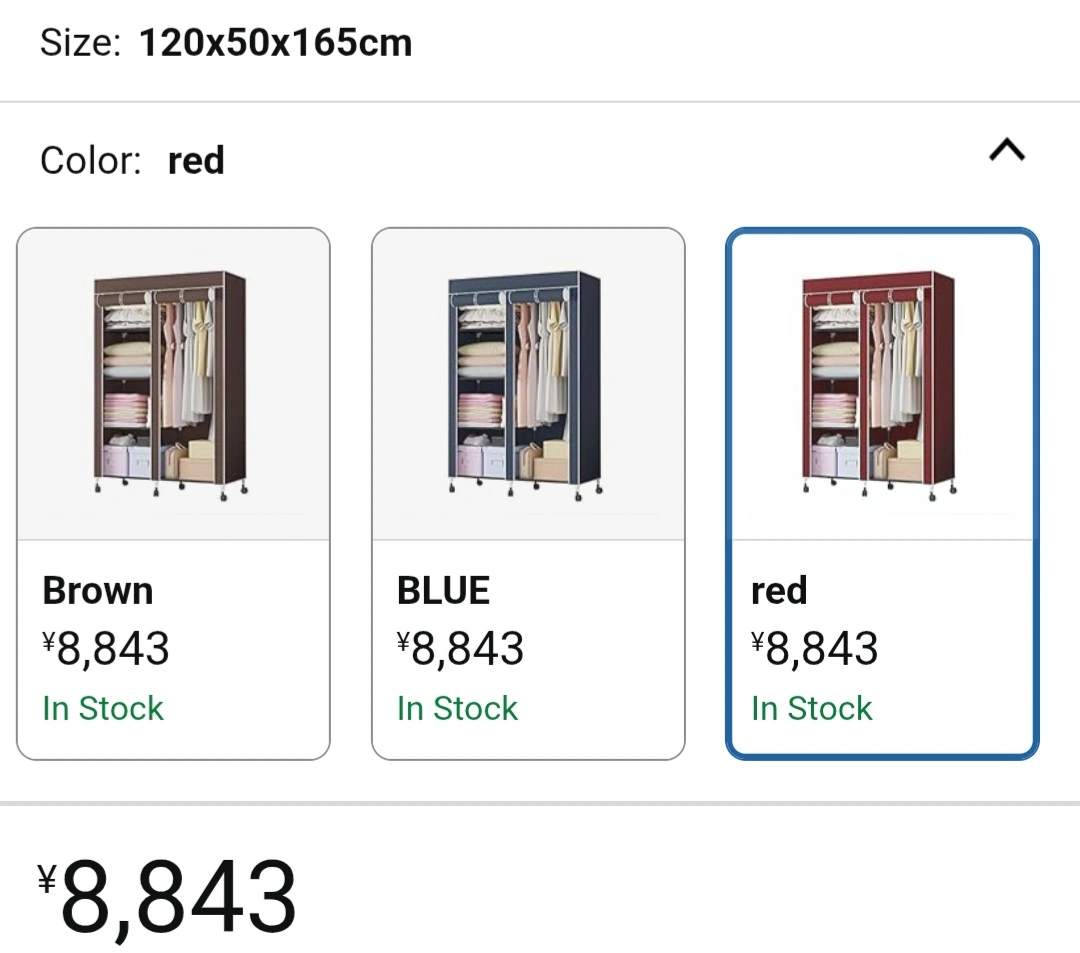Click the 120x50x165cm size value text
The height and width of the screenshot is (953, 1080).
point(276,43)
